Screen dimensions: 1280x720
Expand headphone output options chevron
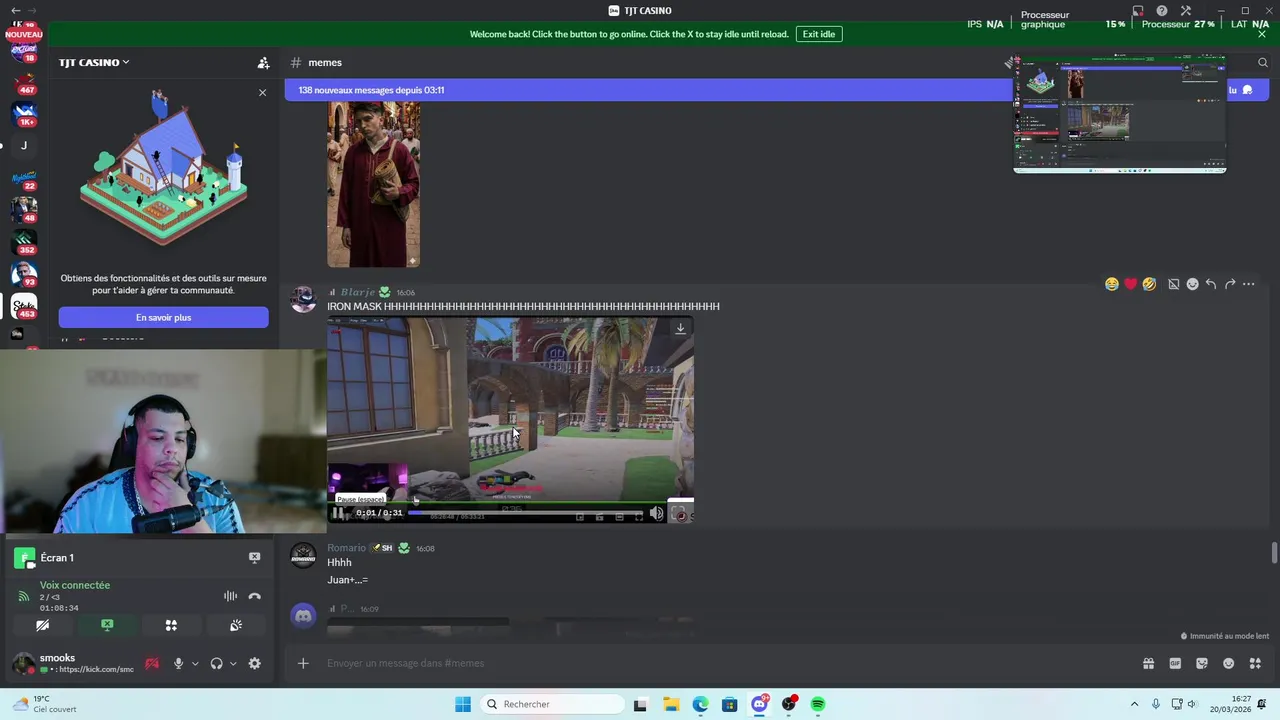[233, 663]
